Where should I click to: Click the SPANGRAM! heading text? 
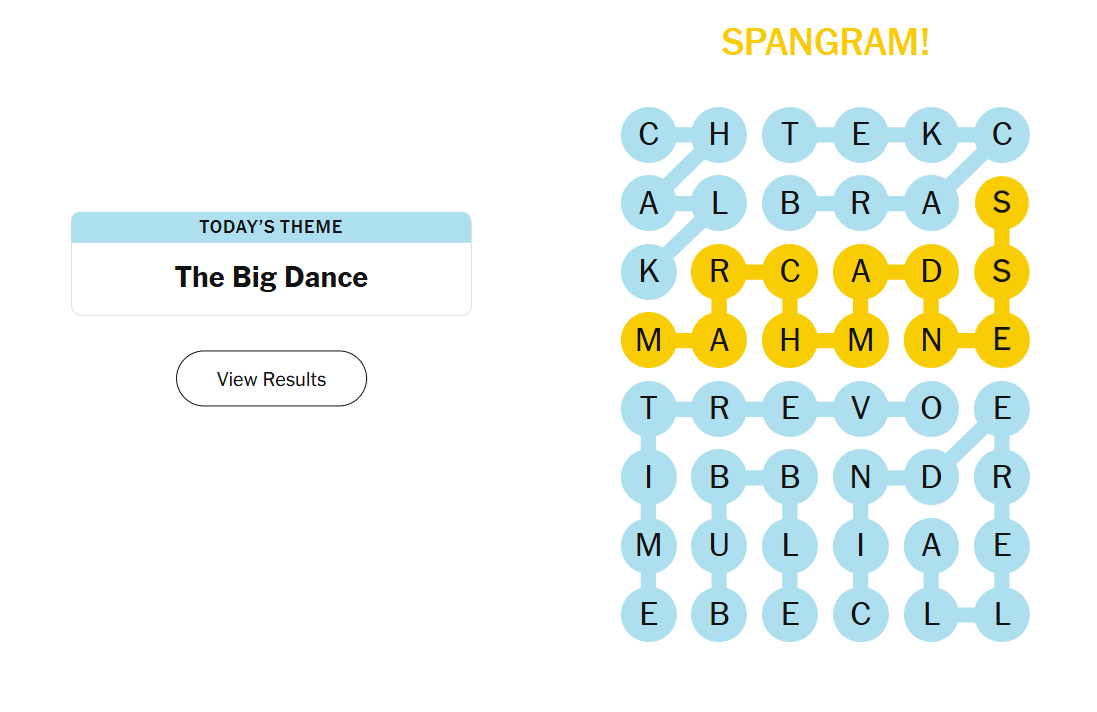click(825, 42)
